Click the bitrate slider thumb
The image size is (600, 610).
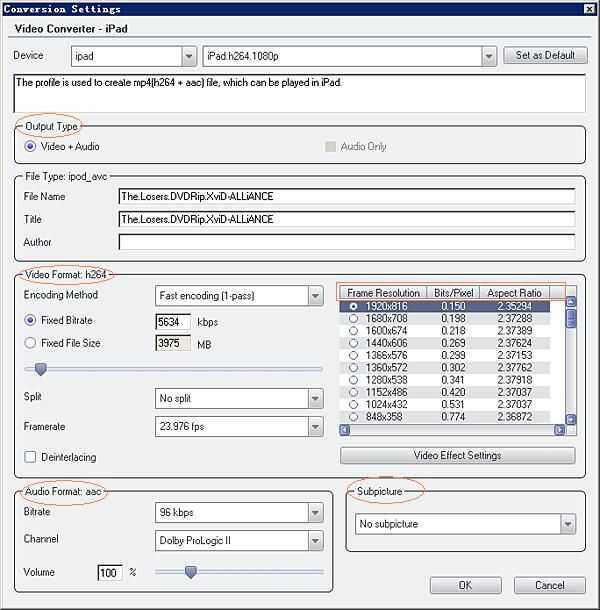click(40, 369)
